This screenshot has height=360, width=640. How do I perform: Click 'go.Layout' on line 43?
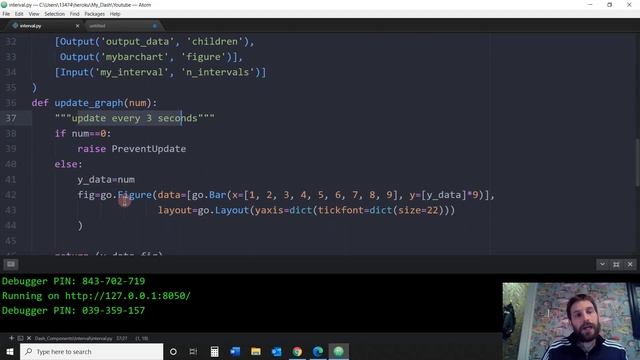click(223, 210)
